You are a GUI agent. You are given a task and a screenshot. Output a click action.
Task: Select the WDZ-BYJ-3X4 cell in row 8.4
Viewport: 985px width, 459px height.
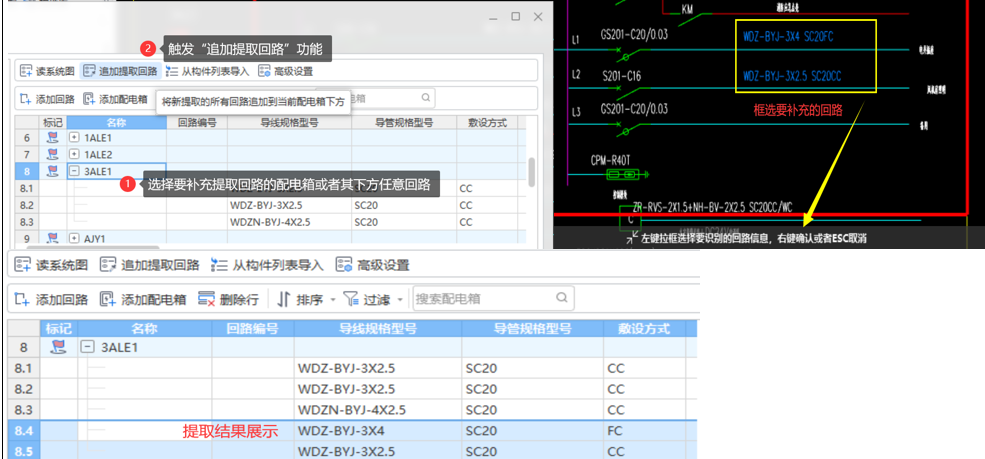(x=377, y=431)
